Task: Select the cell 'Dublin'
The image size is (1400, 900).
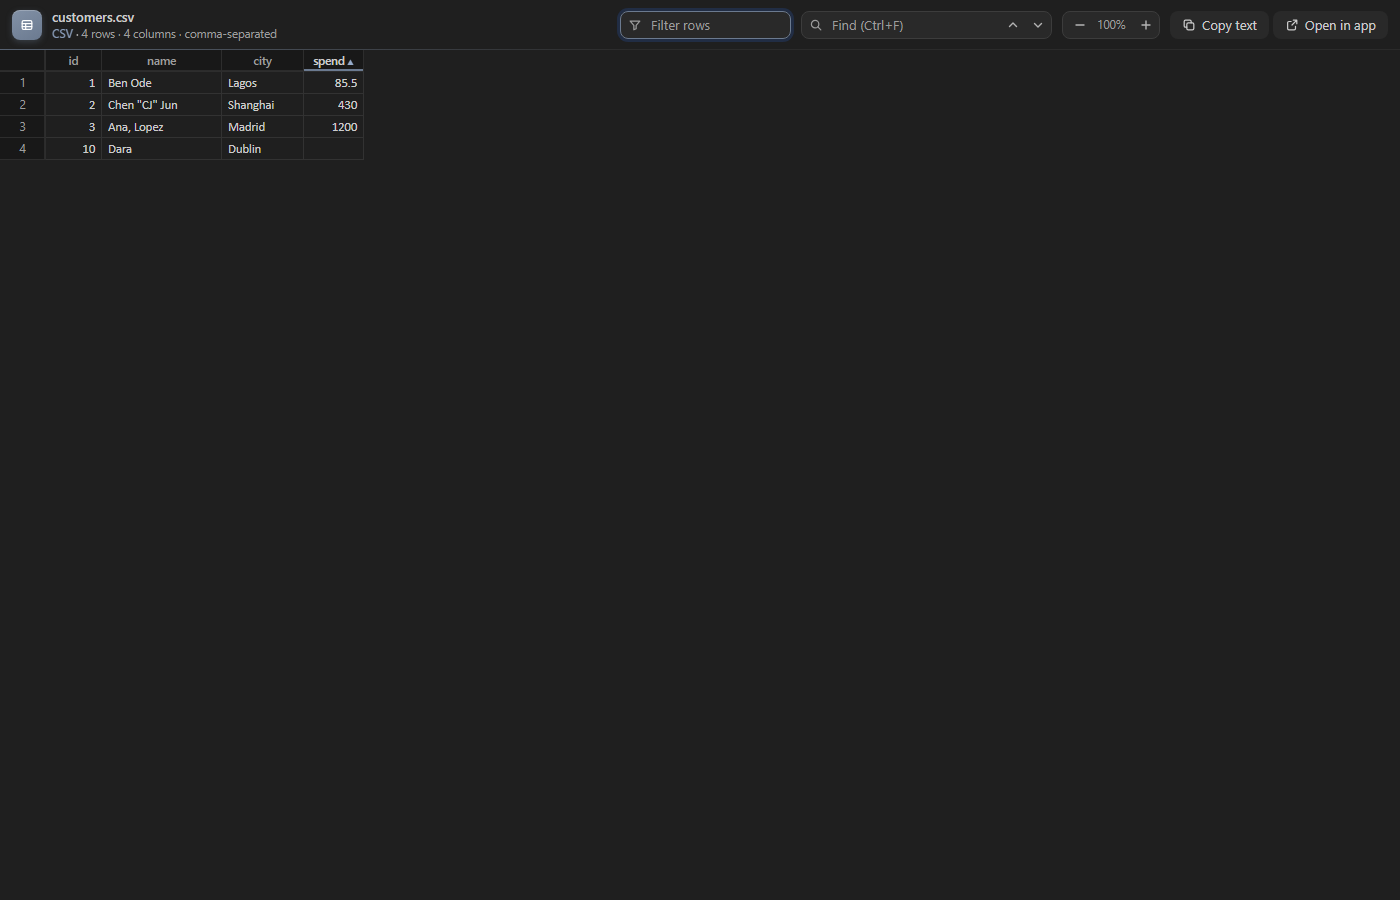Action: (x=262, y=149)
